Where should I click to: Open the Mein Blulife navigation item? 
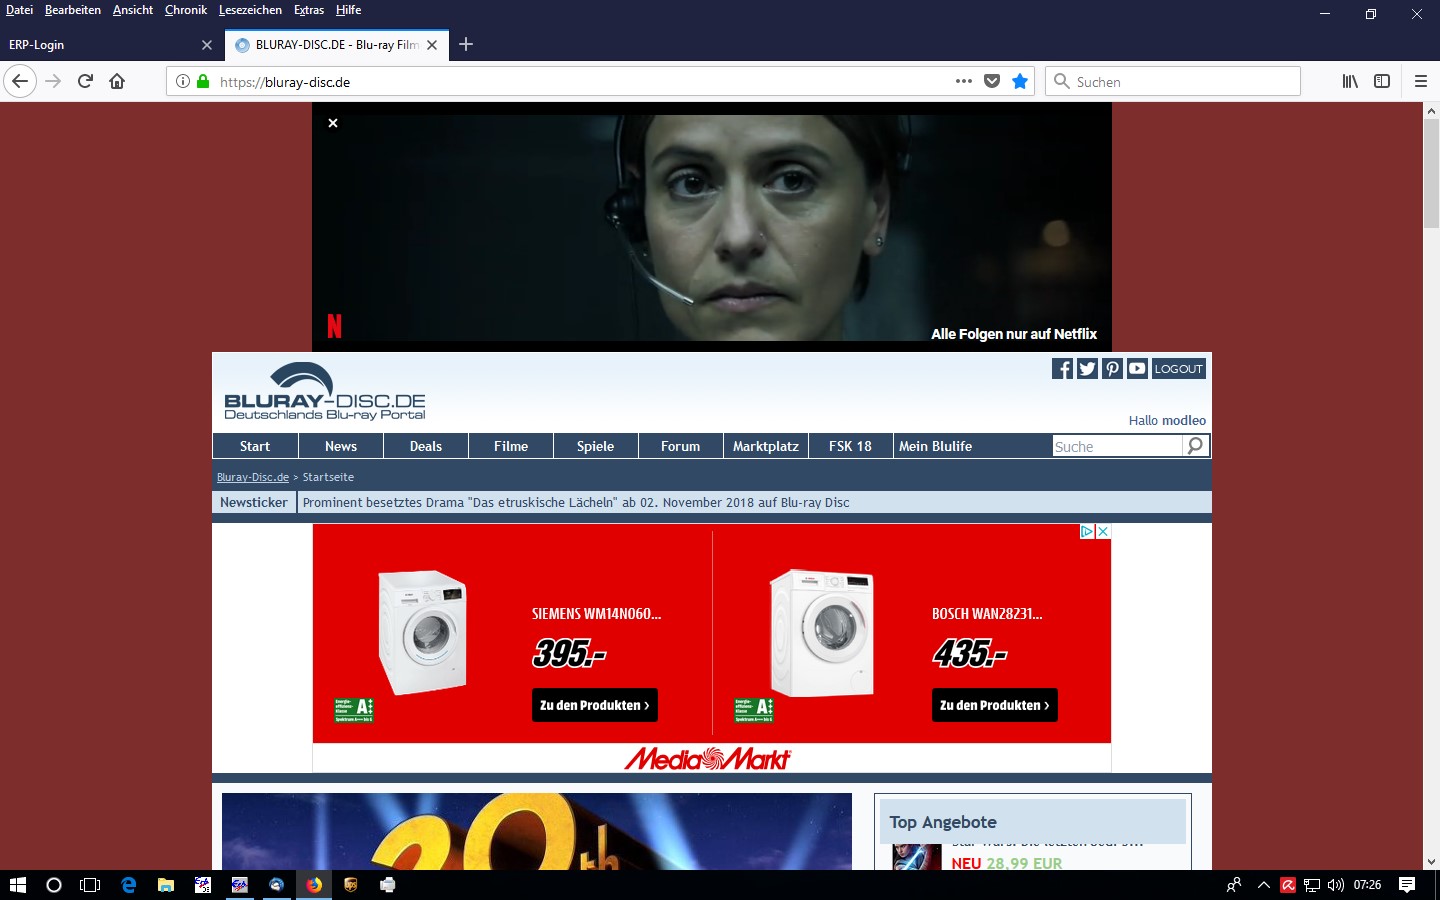[936, 446]
